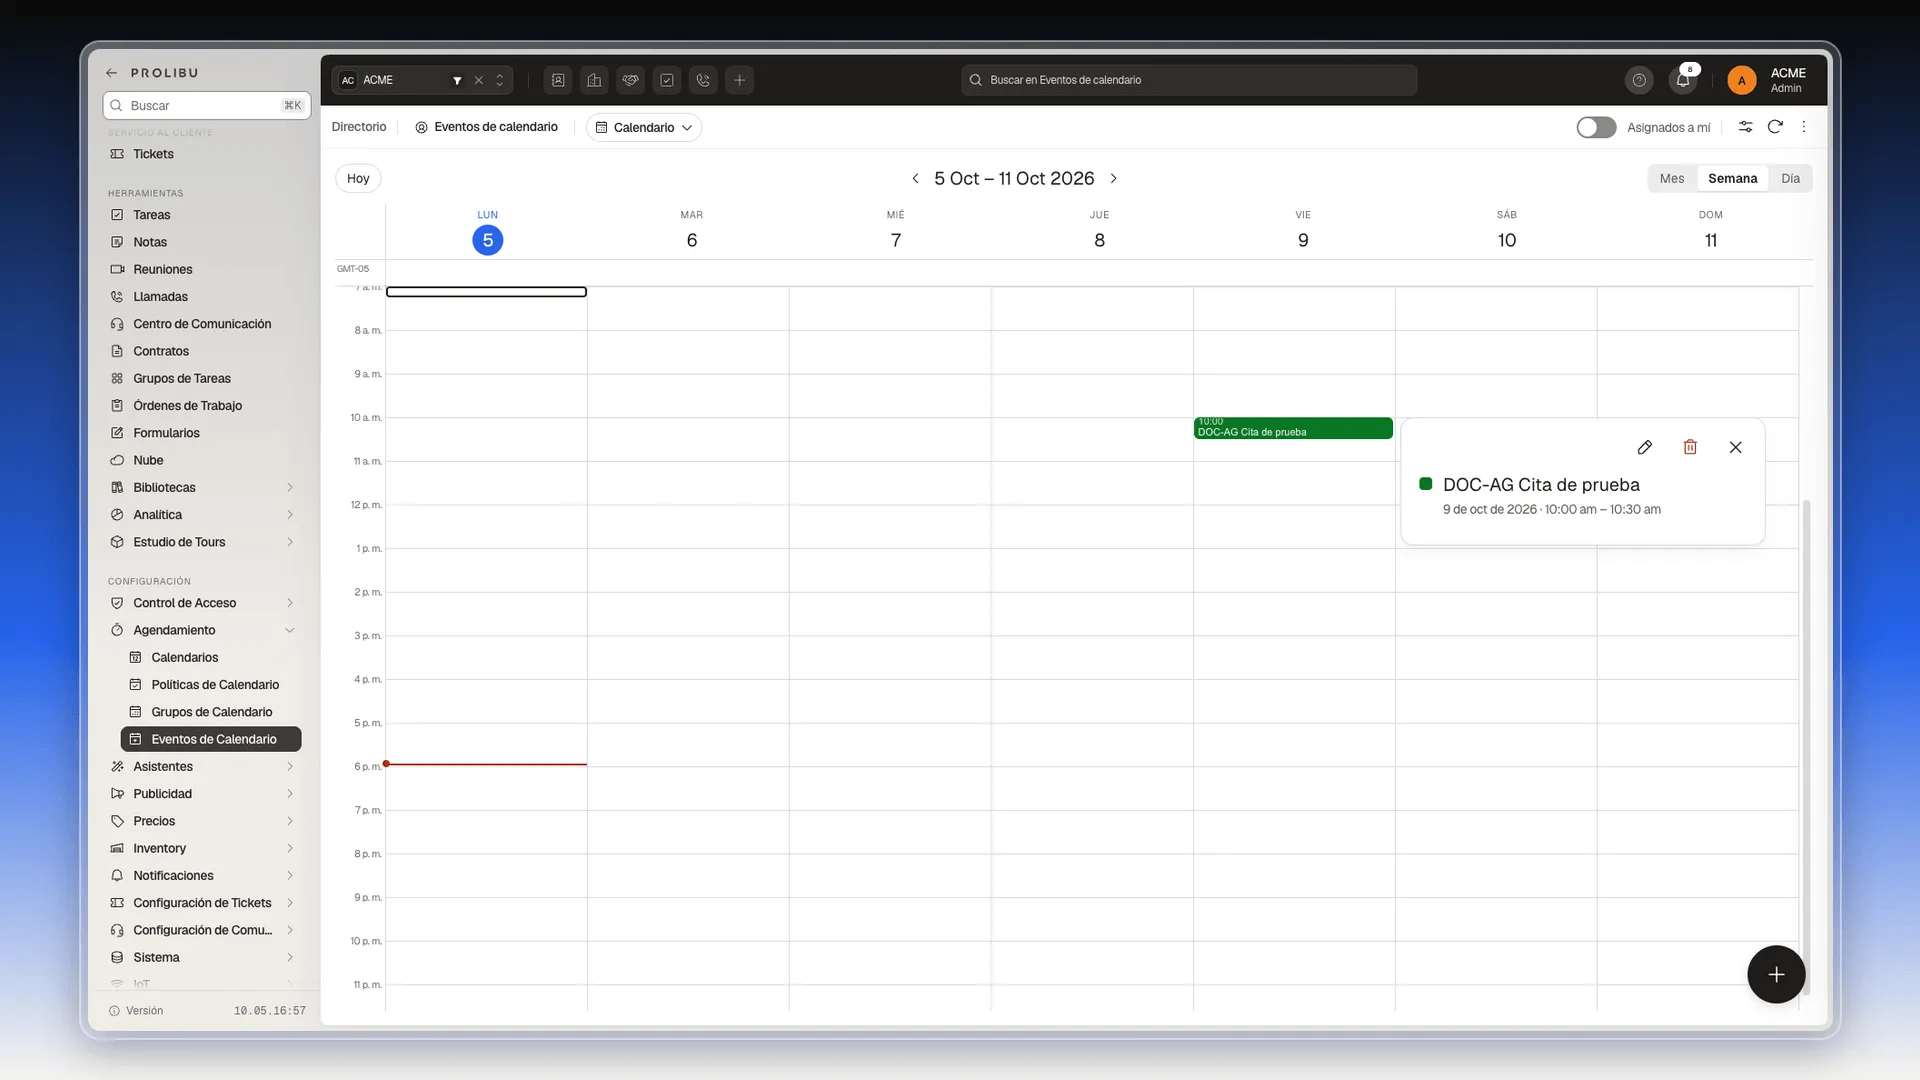Viewport: 1920px width, 1080px height.
Task: Edit the event with the pencil icon
Action: pyautogui.click(x=1644, y=447)
